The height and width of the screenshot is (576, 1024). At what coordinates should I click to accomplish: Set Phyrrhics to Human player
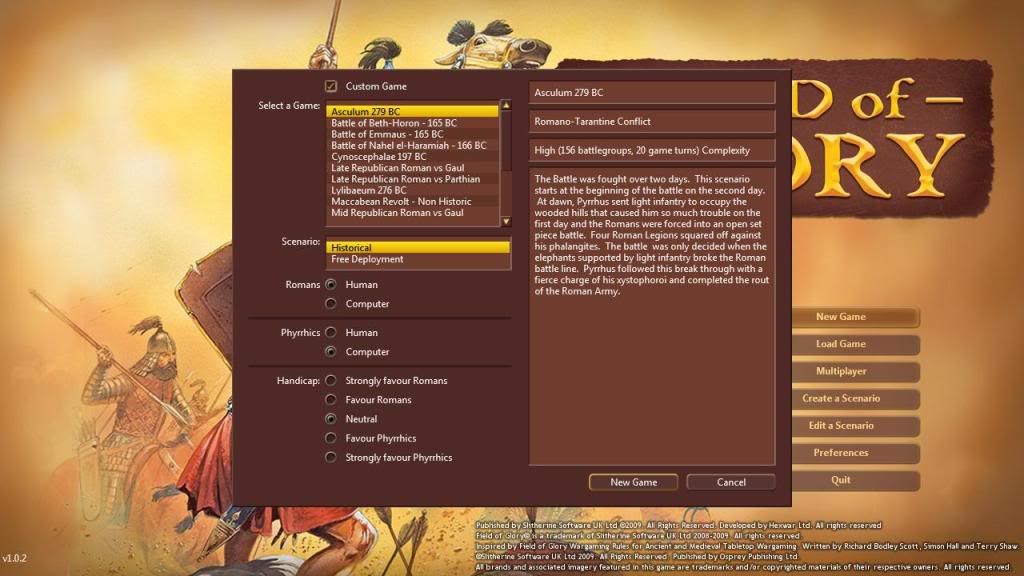point(331,333)
